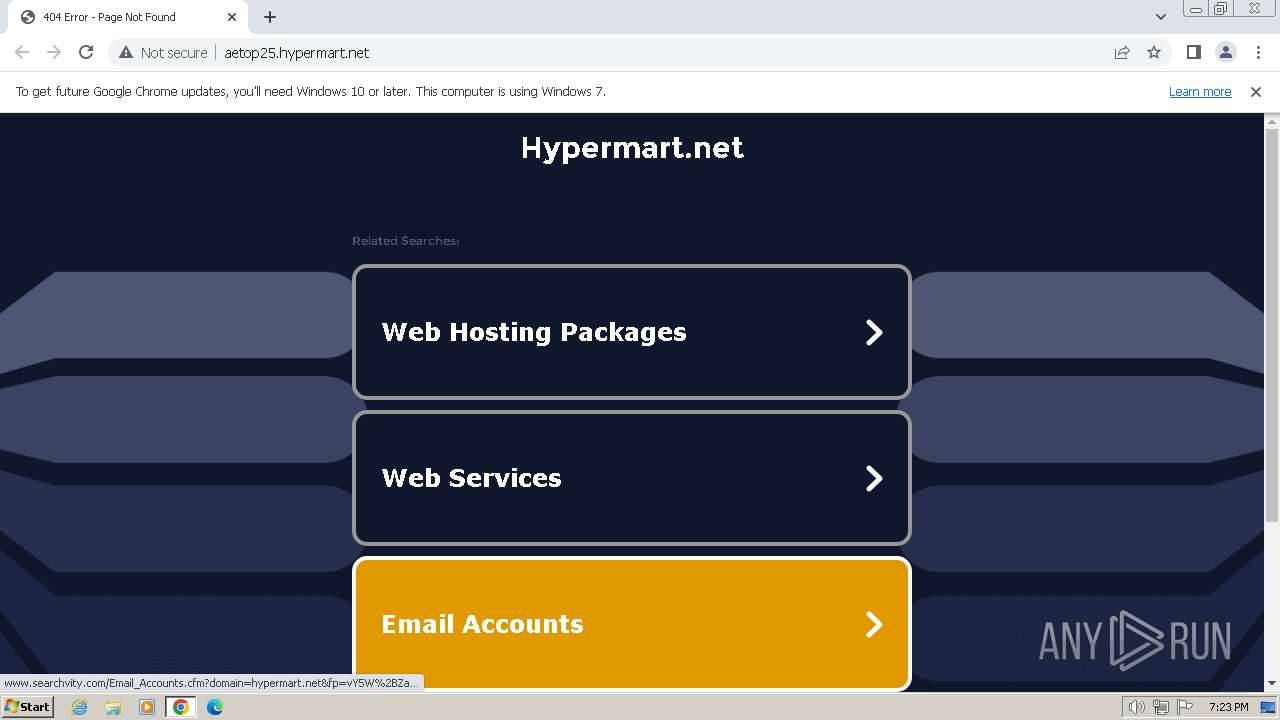The image size is (1280, 720).
Task: Launch Microsoft Edge from the taskbar
Action: [215, 707]
